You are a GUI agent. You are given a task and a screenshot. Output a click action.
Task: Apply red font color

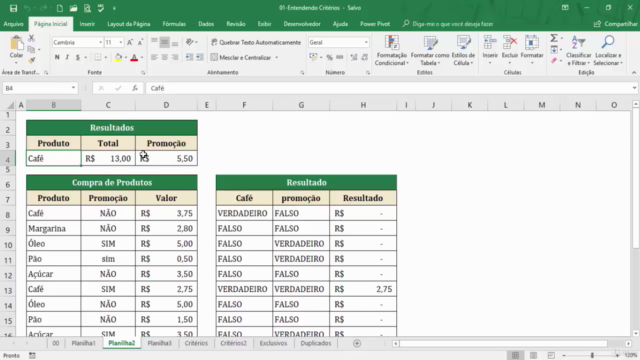(x=134, y=58)
